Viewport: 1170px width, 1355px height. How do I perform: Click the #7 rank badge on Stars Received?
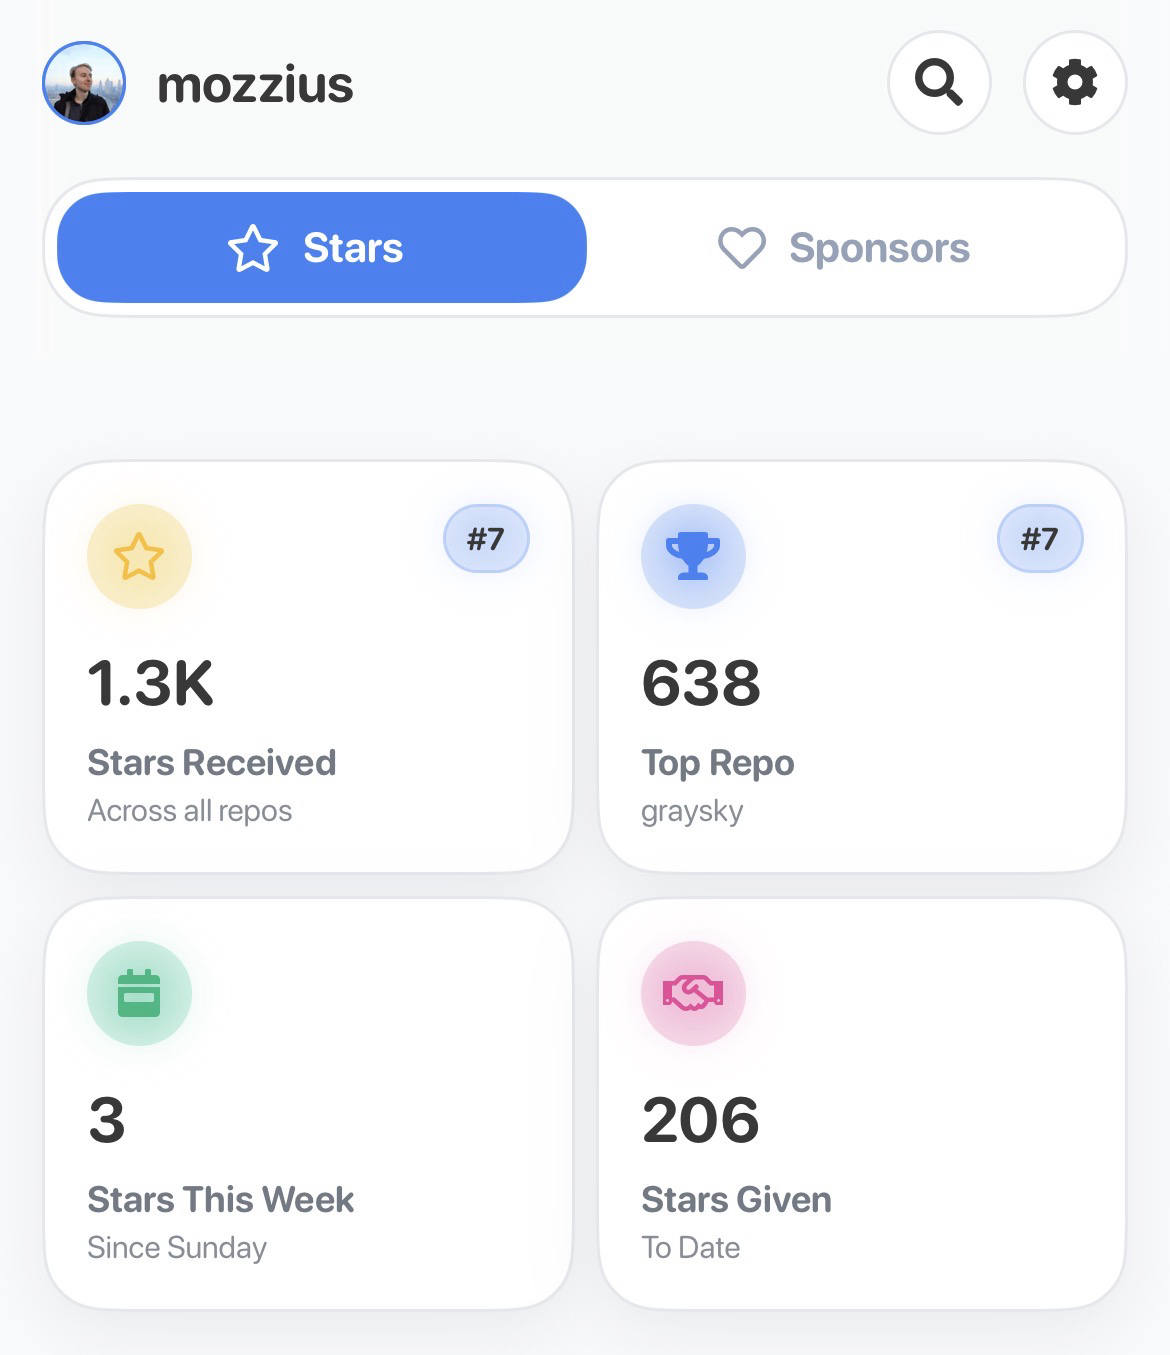pos(486,539)
